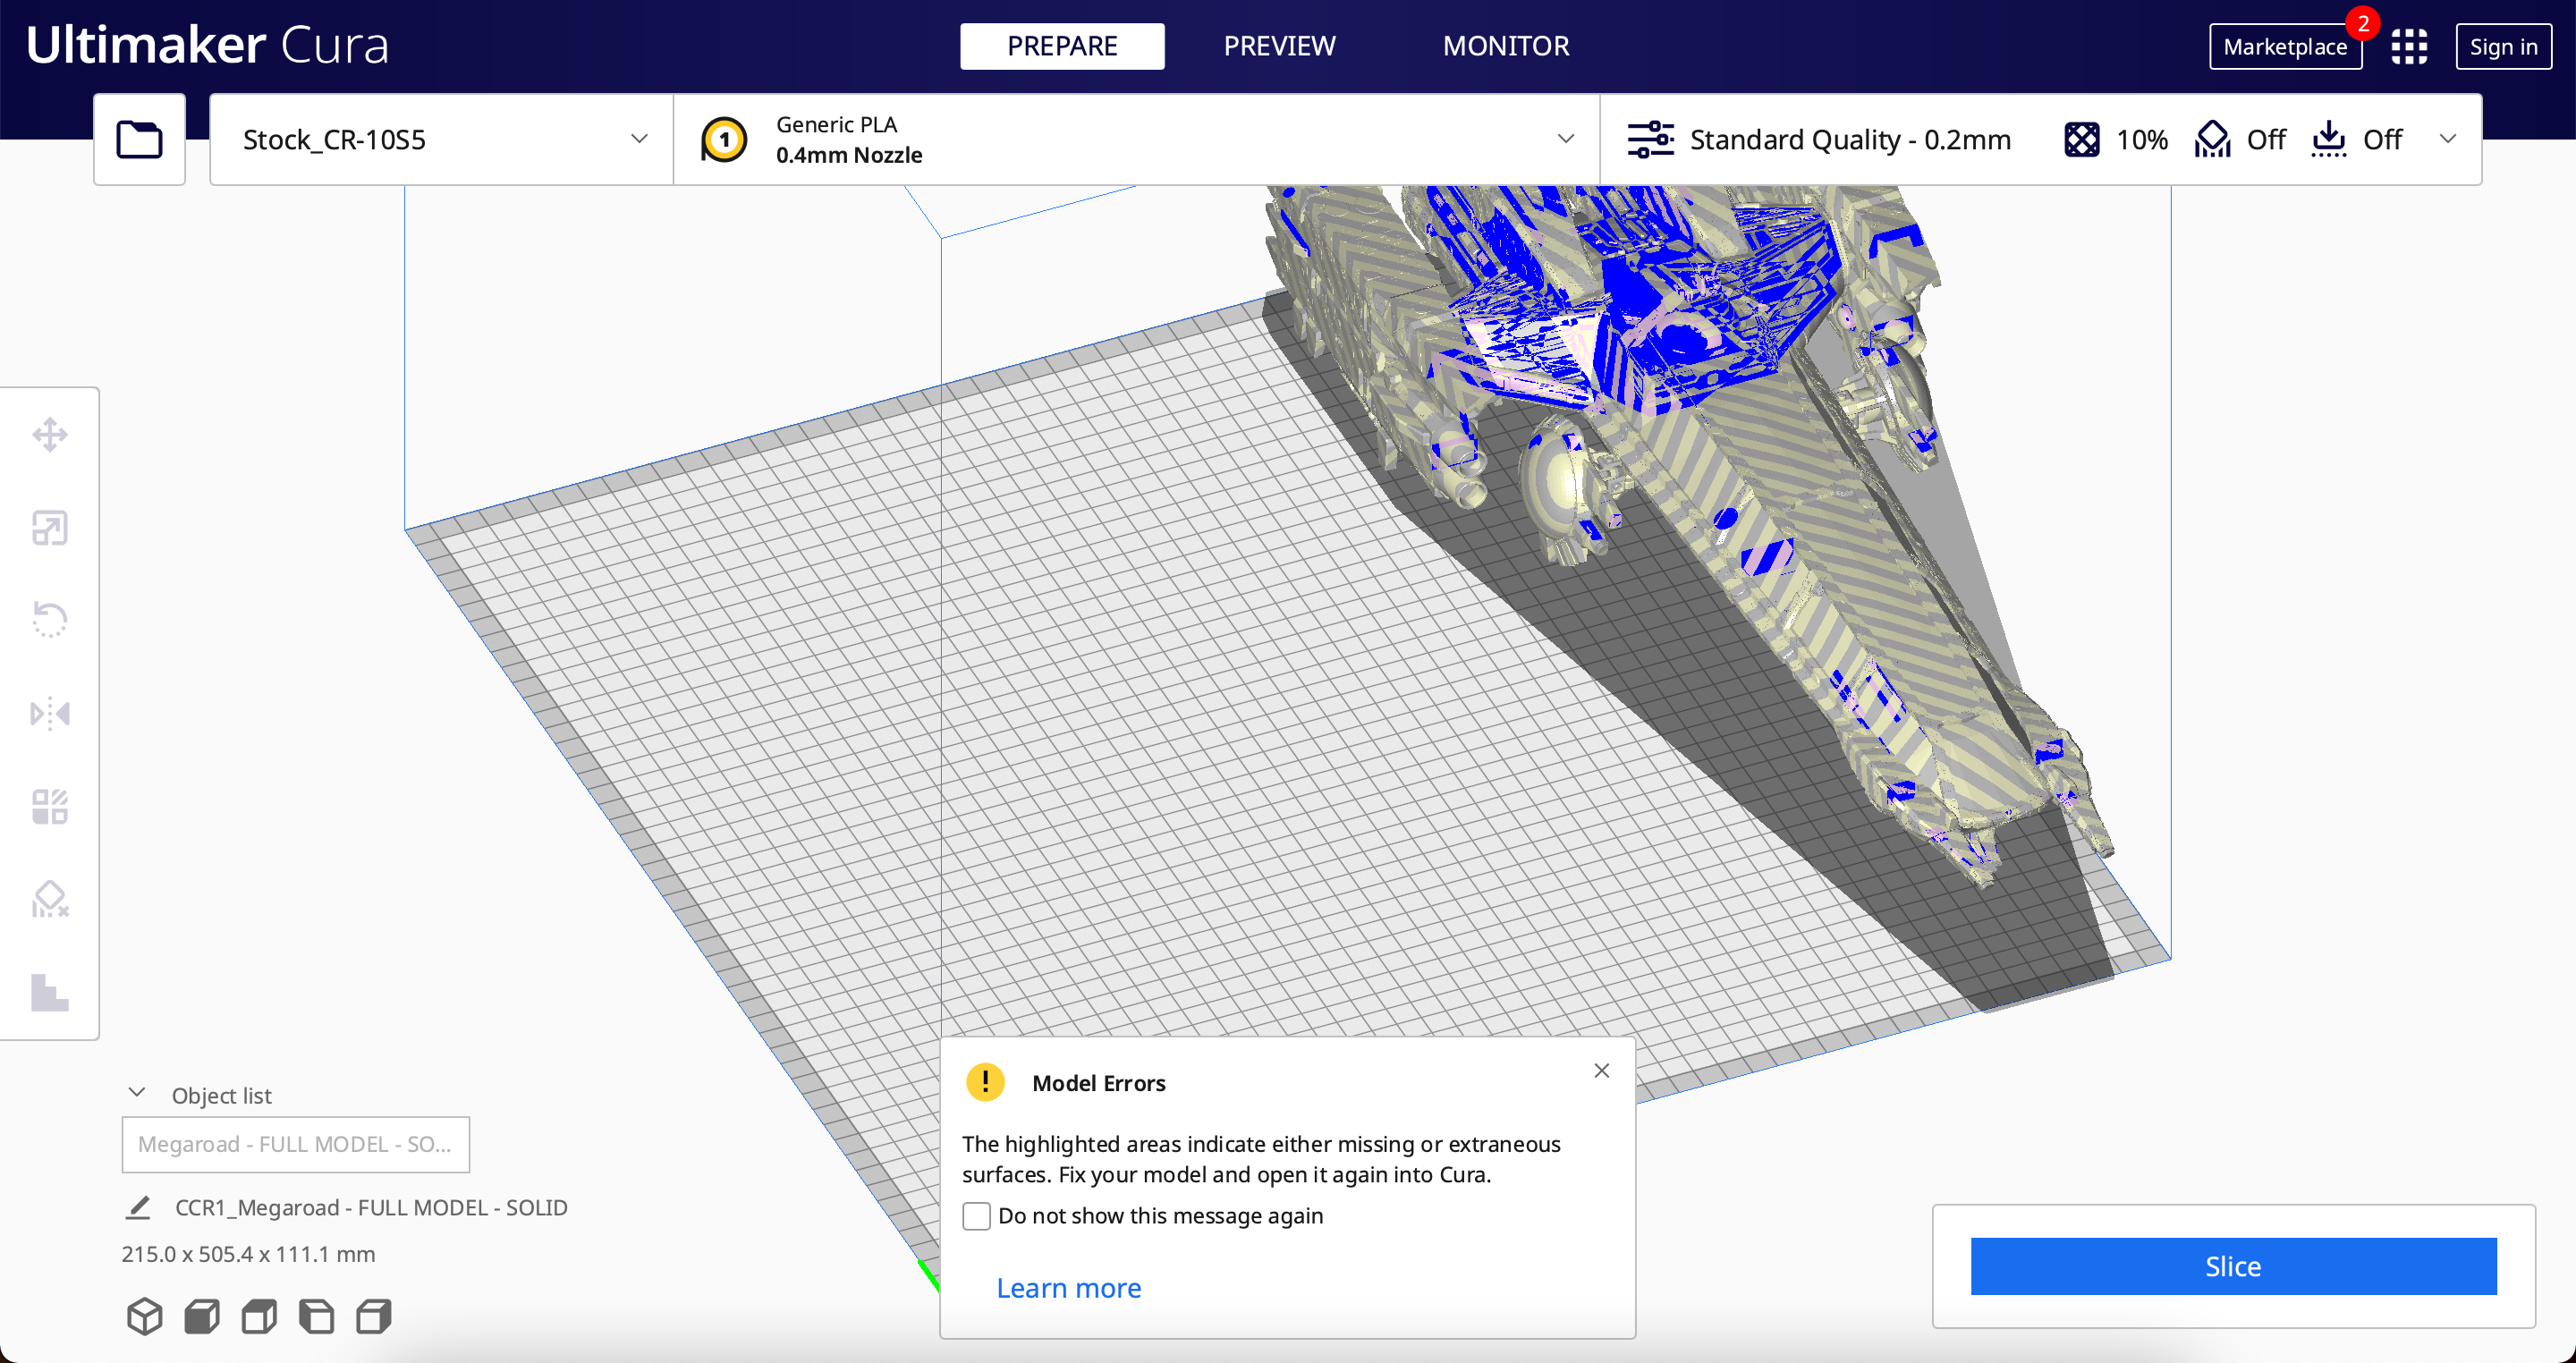Viewport: 2576px width, 1363px height.
Task: Select the Move tool
Action: pos(50,435)
